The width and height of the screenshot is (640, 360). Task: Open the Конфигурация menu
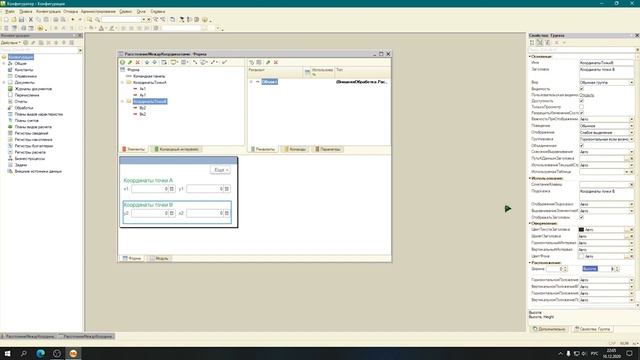[x=48, y=11]
